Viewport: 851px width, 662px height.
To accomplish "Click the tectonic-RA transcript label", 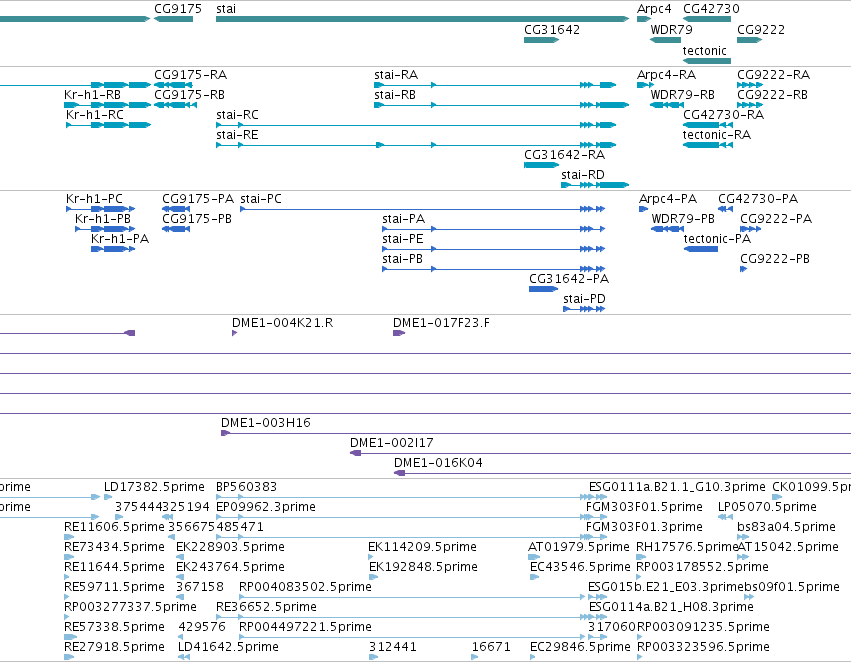I will point(717,135).
